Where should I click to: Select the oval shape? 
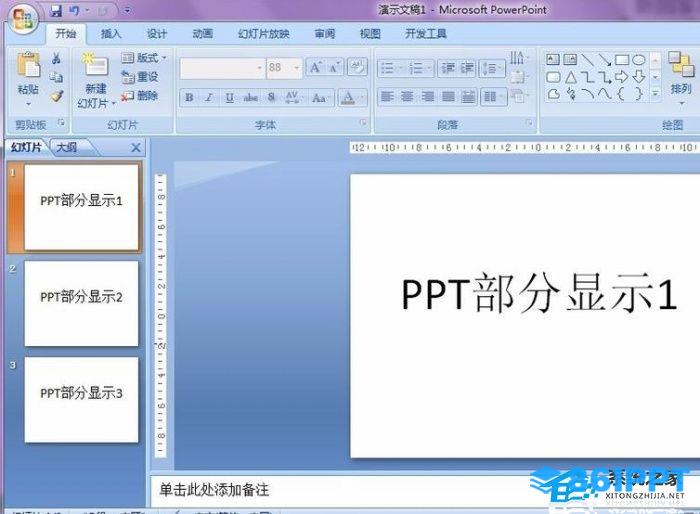point(639,60)
